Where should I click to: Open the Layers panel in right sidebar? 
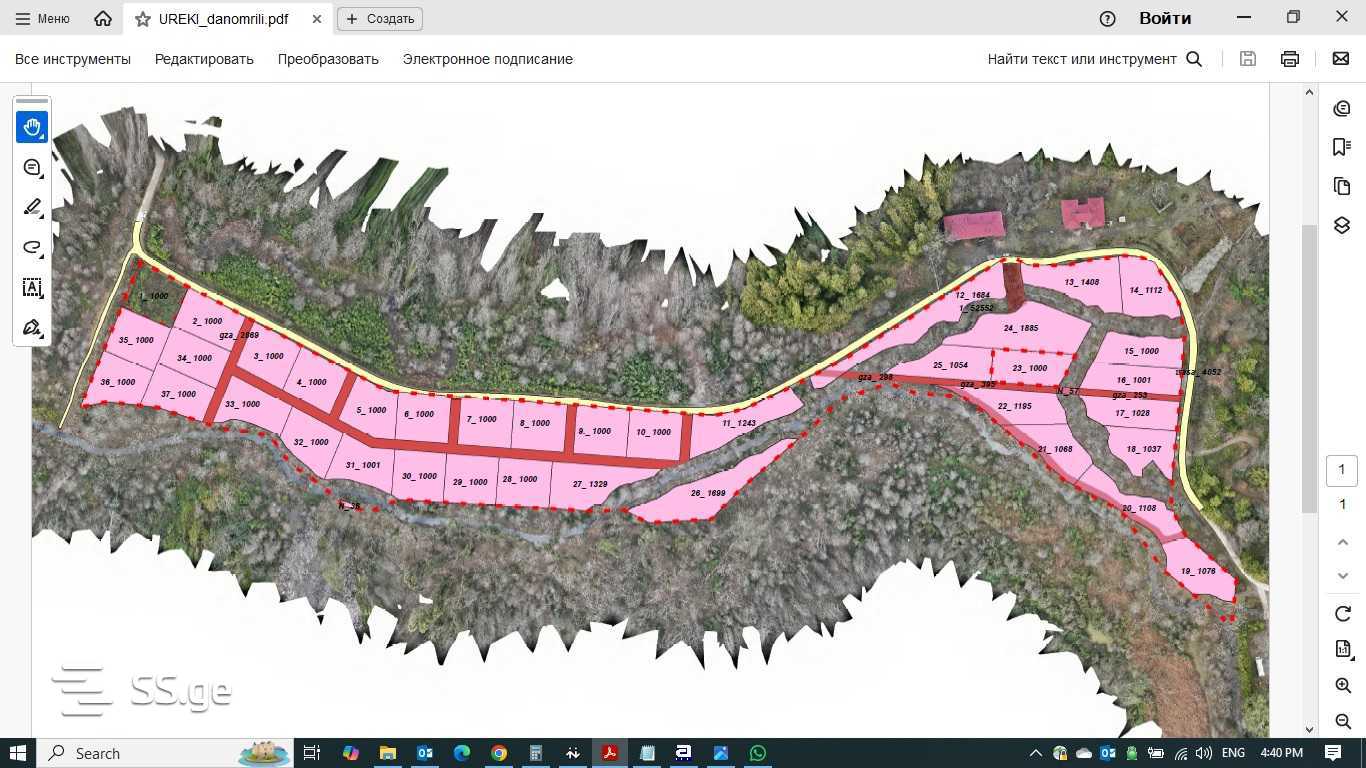(1342, 225)
